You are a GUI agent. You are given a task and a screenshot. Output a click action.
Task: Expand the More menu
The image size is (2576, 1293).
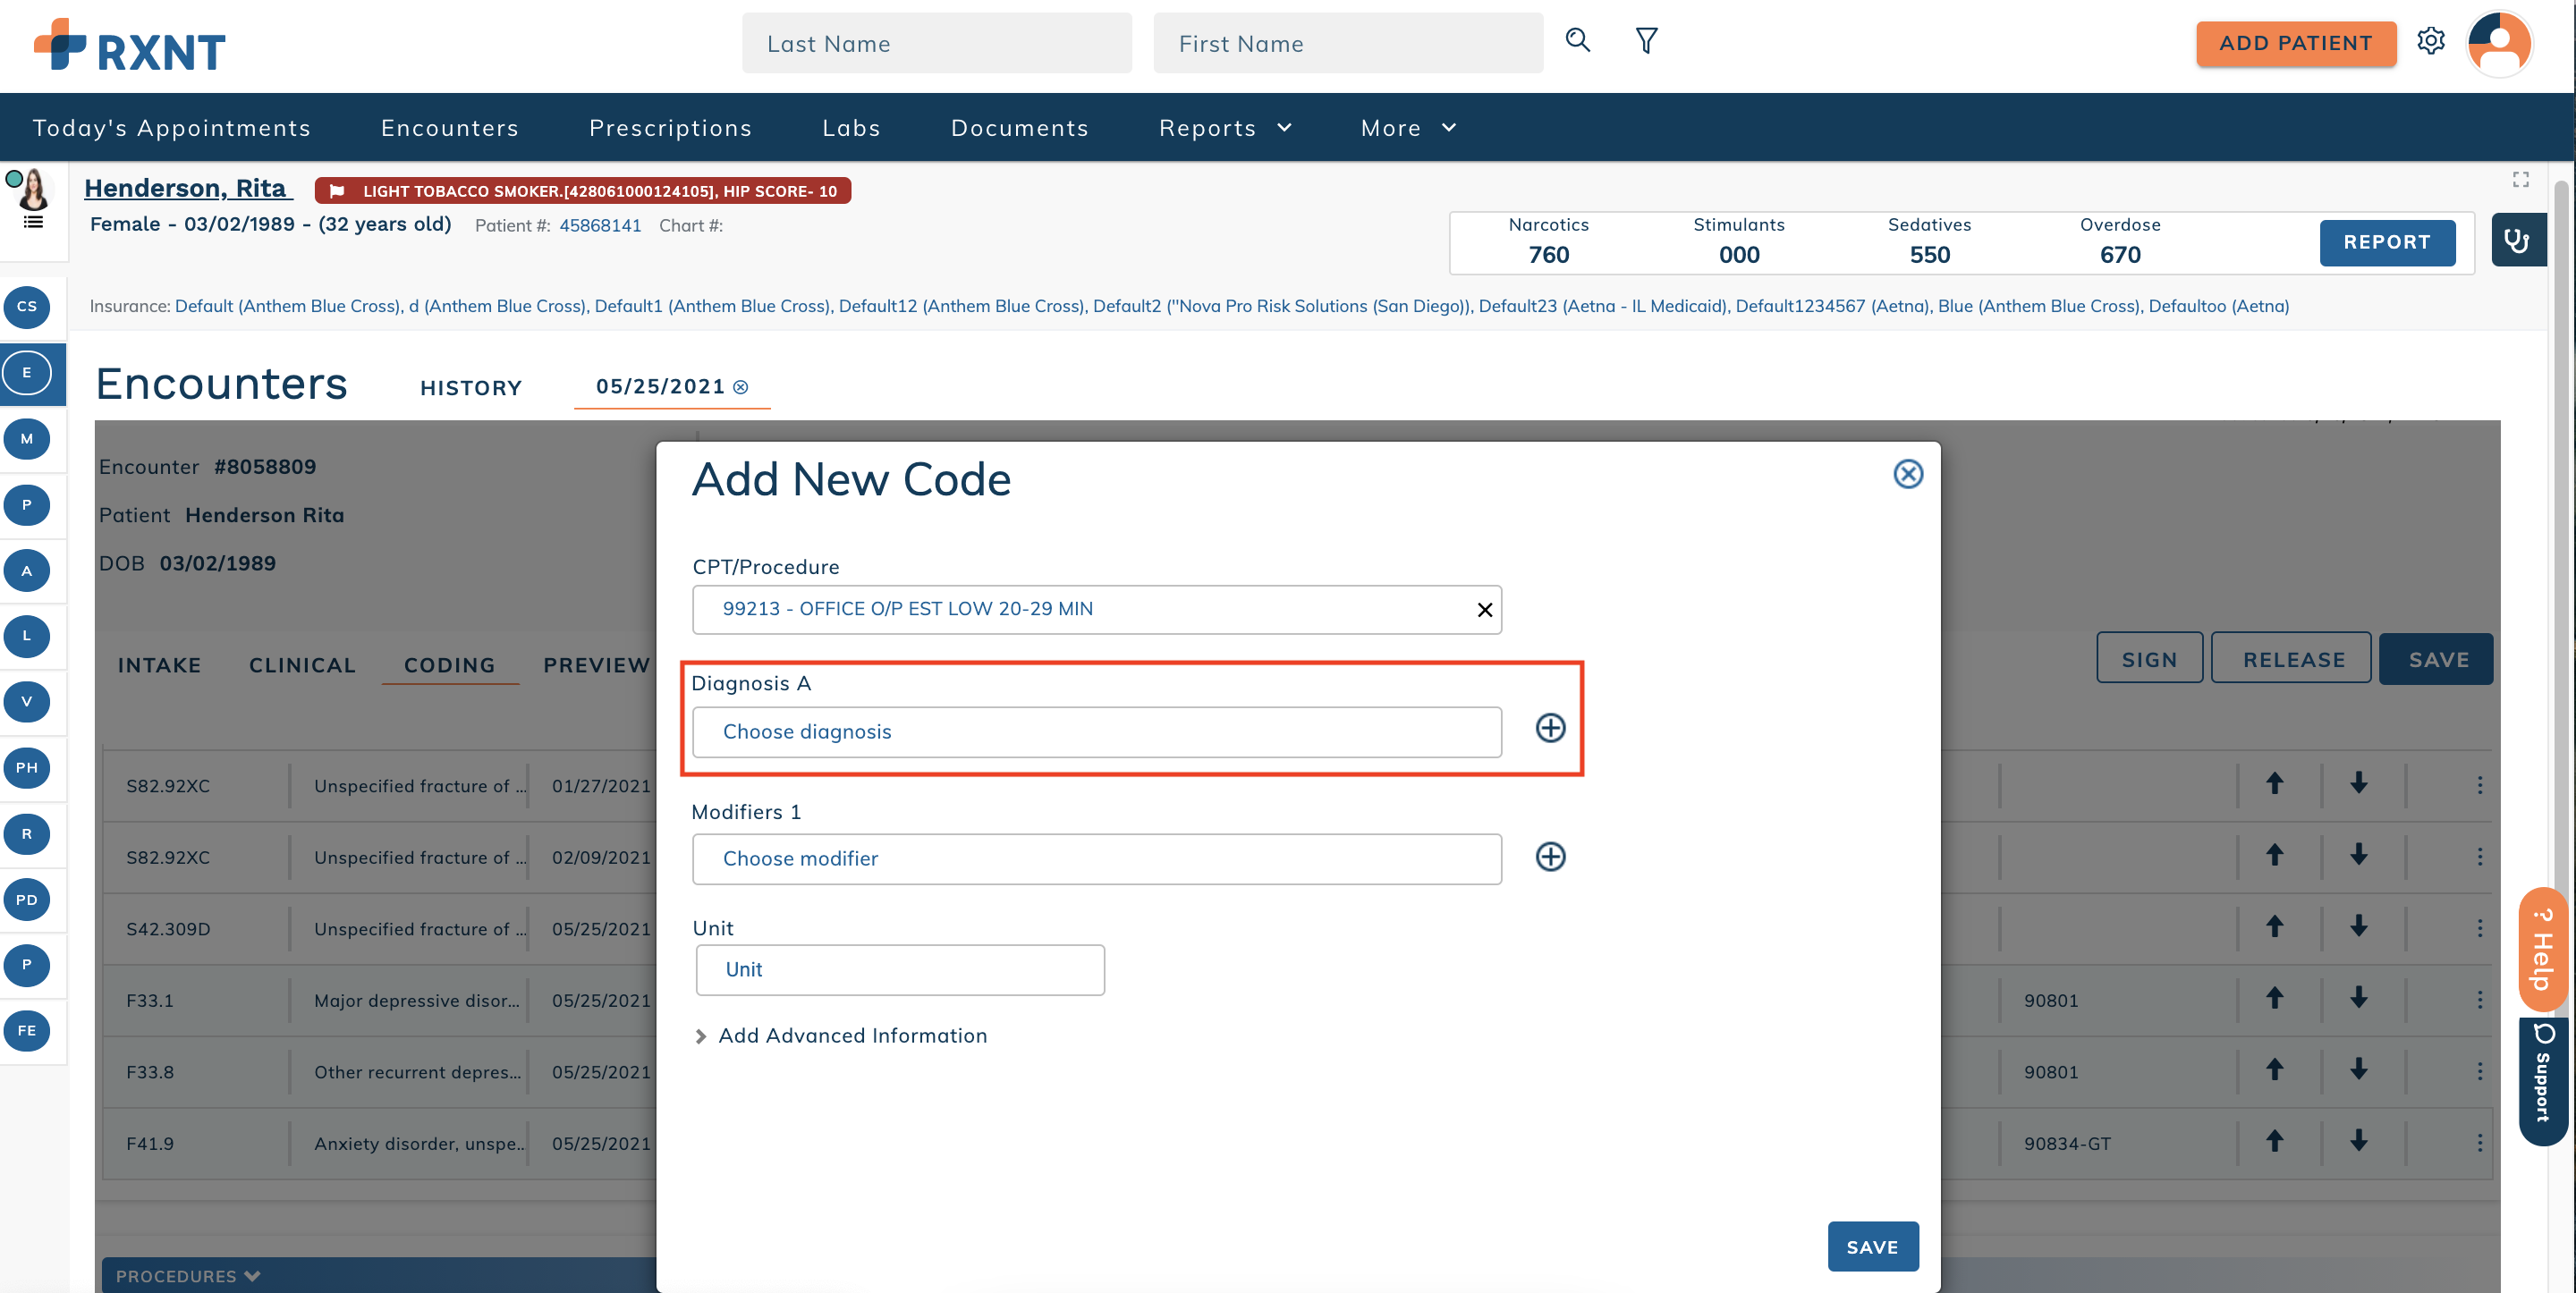(1408, 128)
